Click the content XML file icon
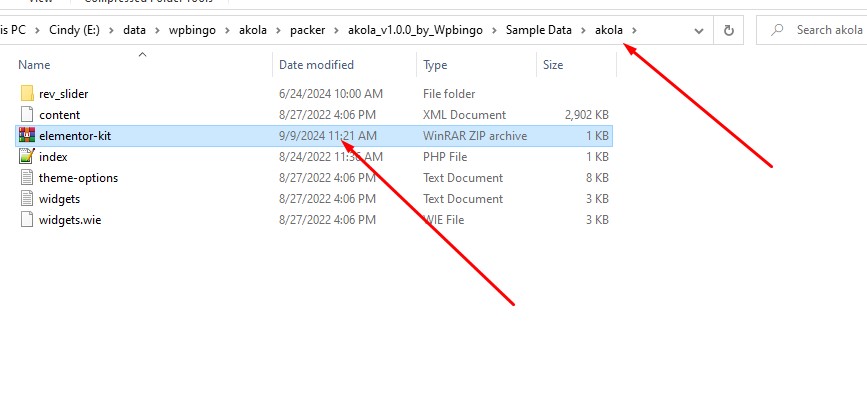This screenshot has width=867, height=401. click(x=27, y=114)
